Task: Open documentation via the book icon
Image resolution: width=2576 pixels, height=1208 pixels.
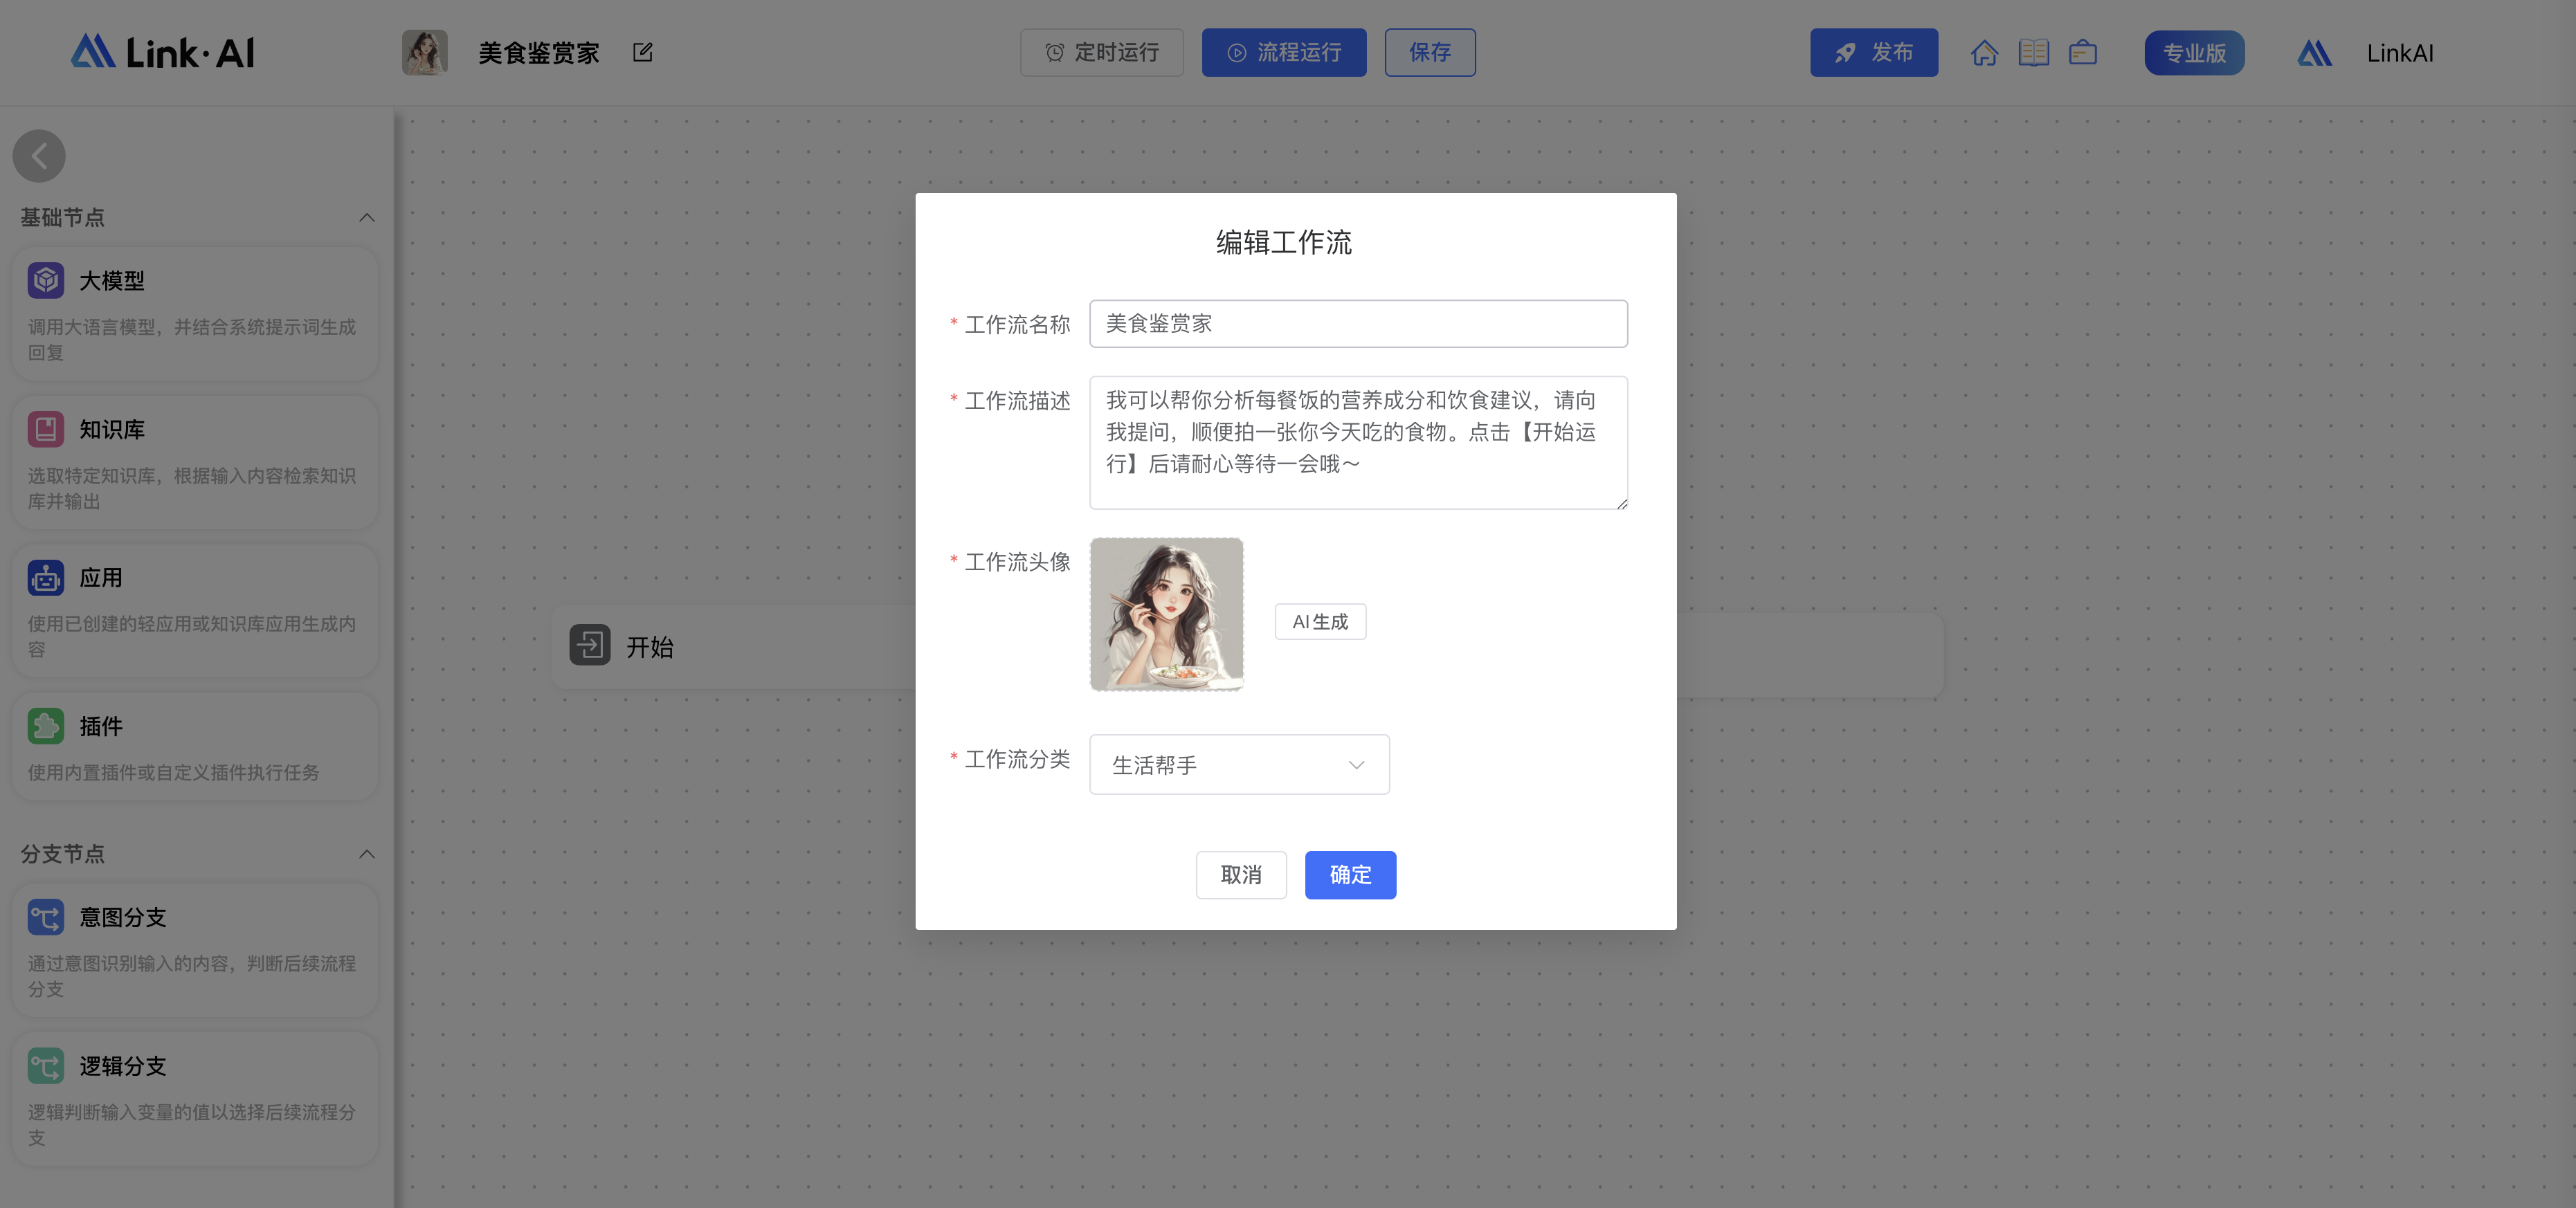Action: click(x=2034, y=52)
